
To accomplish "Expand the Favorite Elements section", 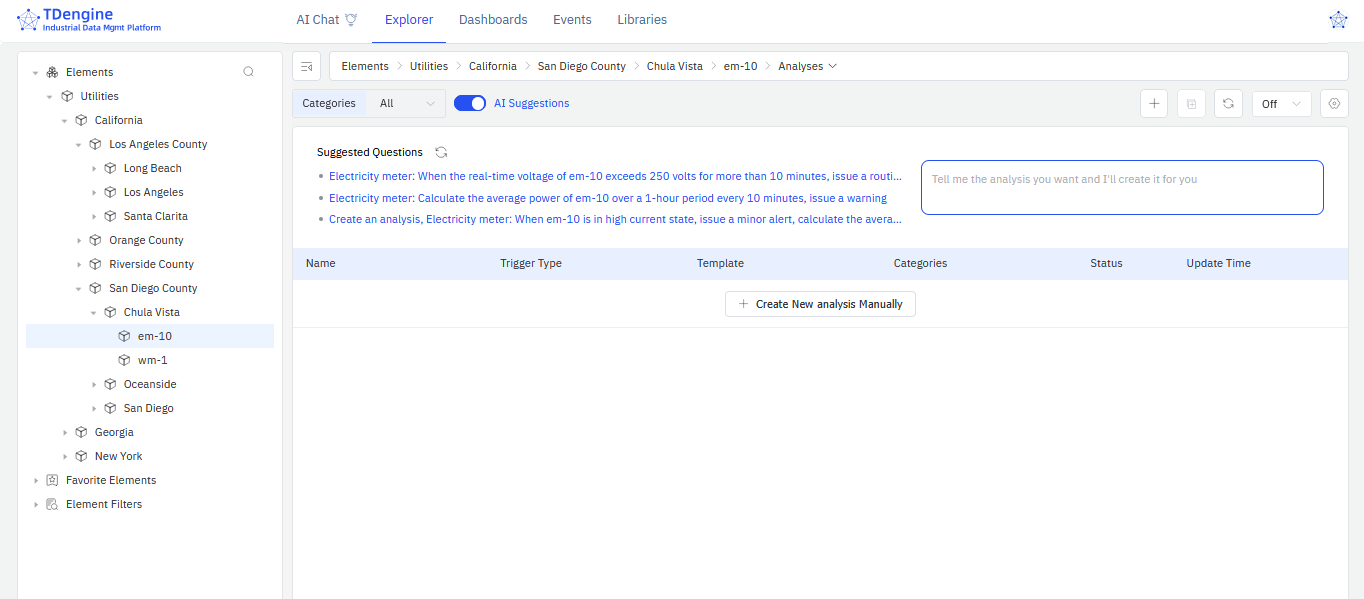I will [36, 480].
